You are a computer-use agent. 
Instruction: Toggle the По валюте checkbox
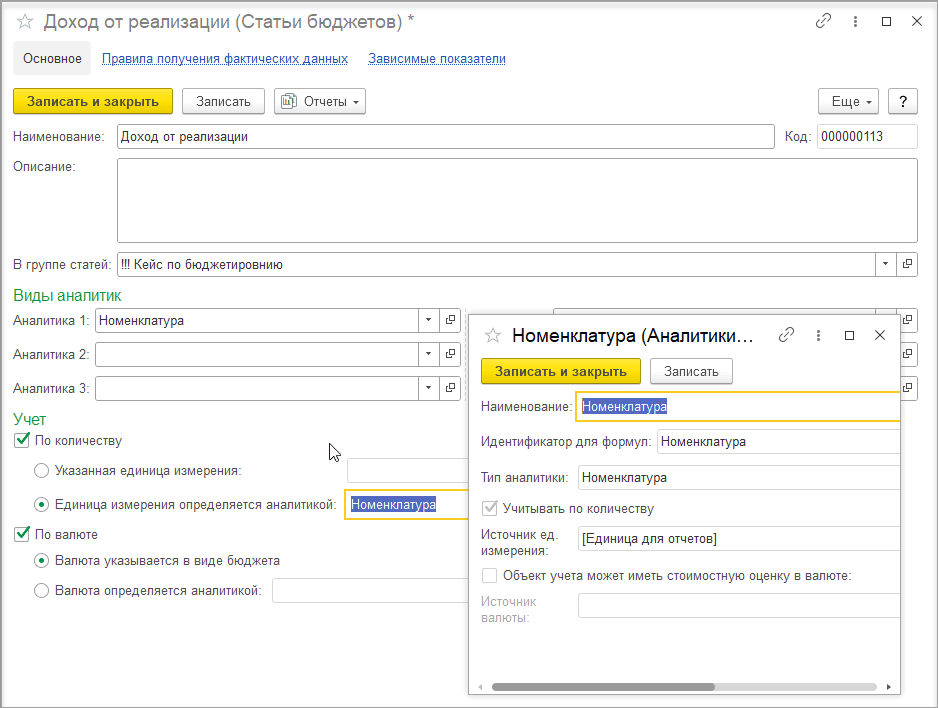[22, 535]
